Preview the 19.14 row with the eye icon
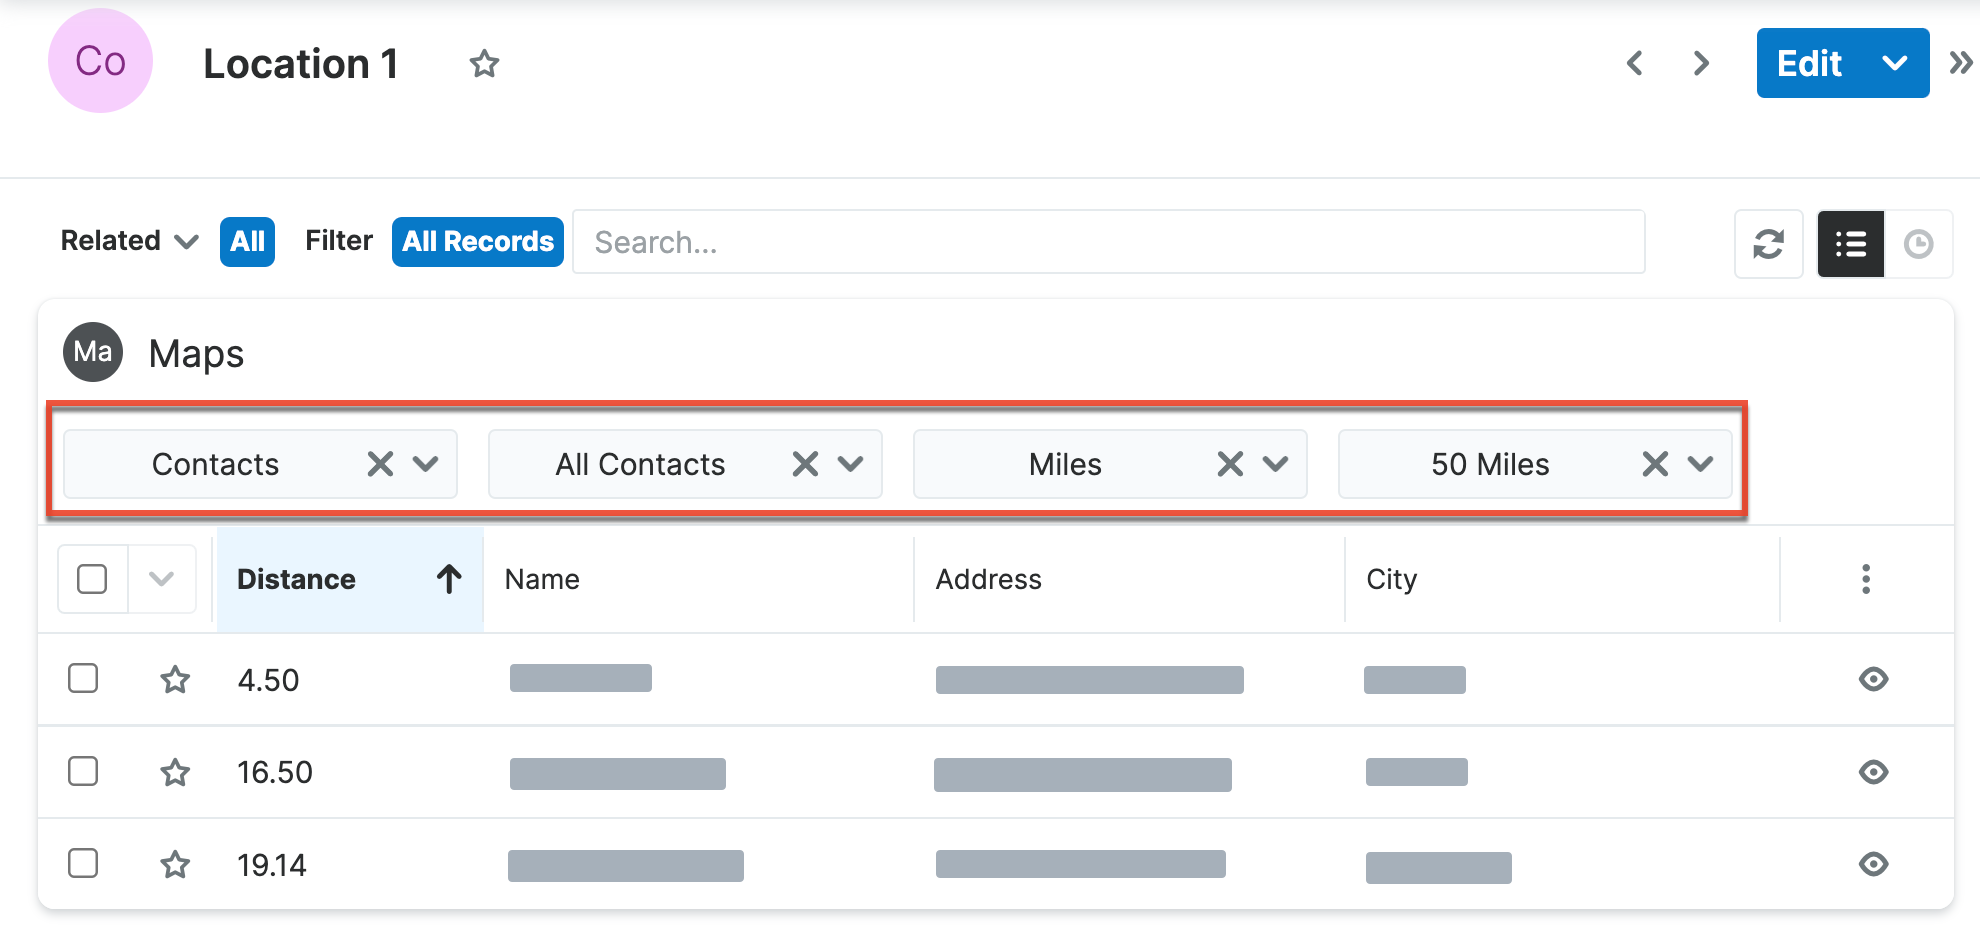Image resolution: width=1986 pixels, height=930 pixels. click(1874, 864)
